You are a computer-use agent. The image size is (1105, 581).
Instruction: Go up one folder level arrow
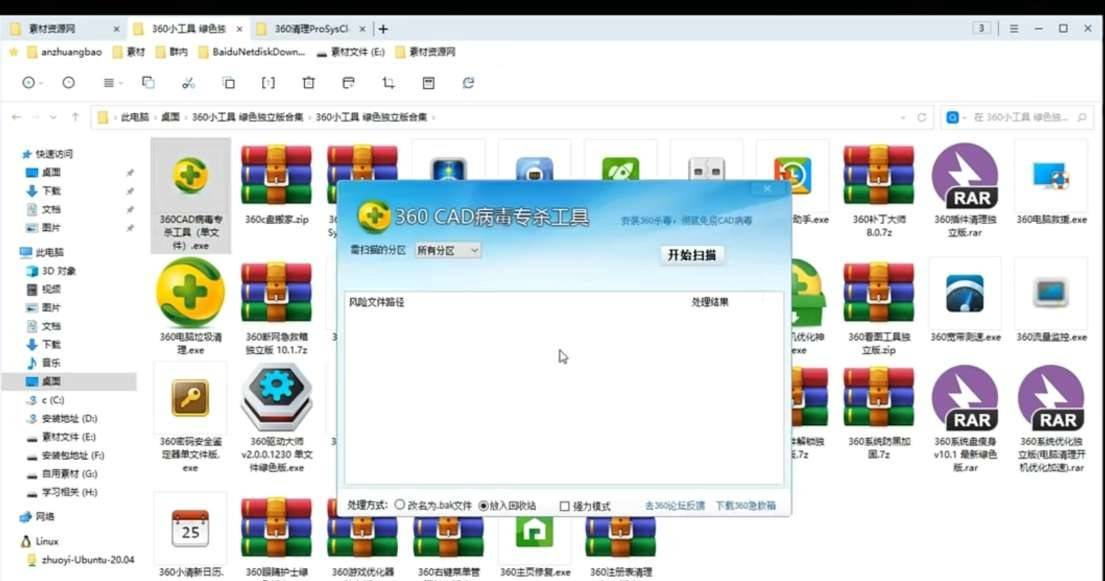pyautogui.click(x=75, y=117)
